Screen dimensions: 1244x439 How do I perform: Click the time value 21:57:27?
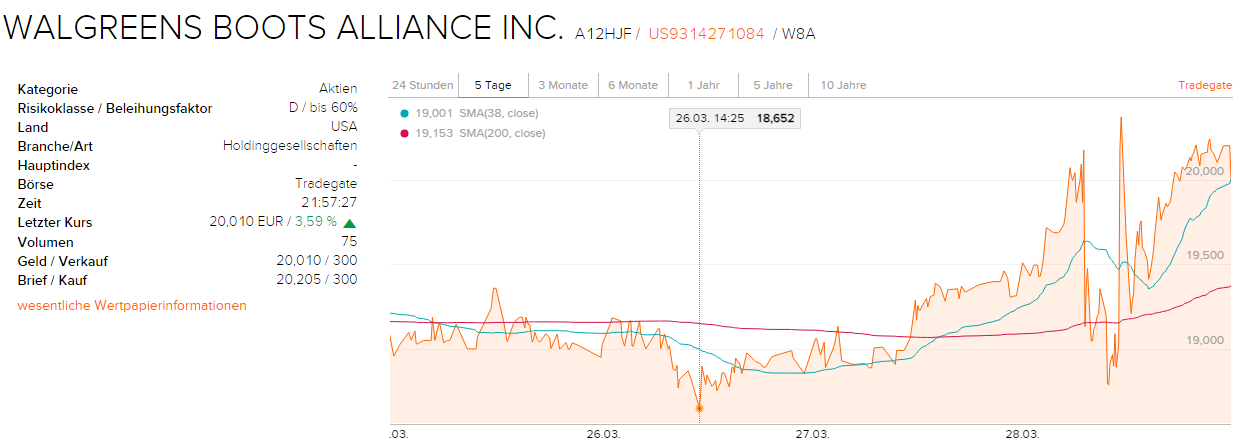(x=329, y=203)
